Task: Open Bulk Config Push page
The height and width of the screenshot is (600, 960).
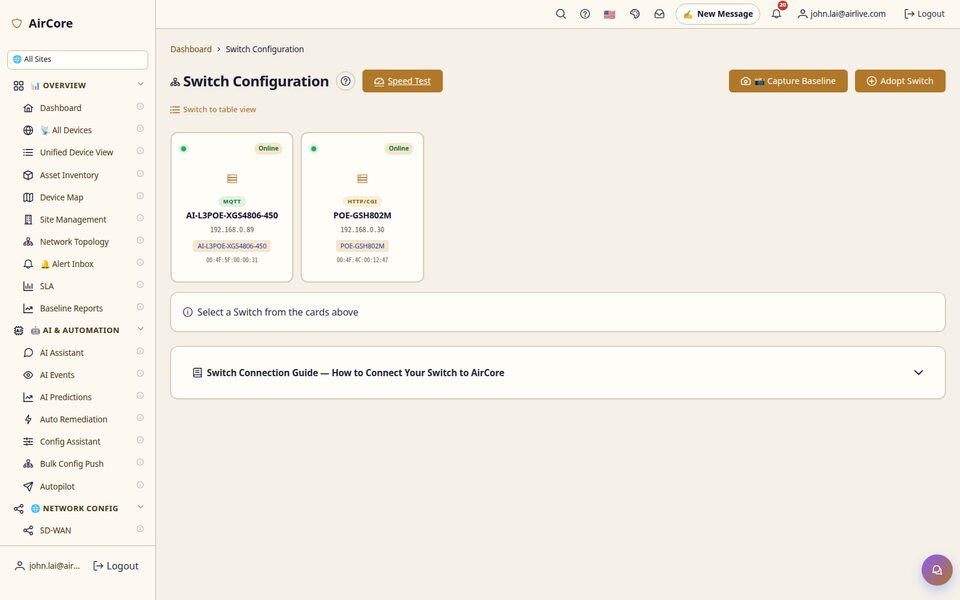Action: 72,463
